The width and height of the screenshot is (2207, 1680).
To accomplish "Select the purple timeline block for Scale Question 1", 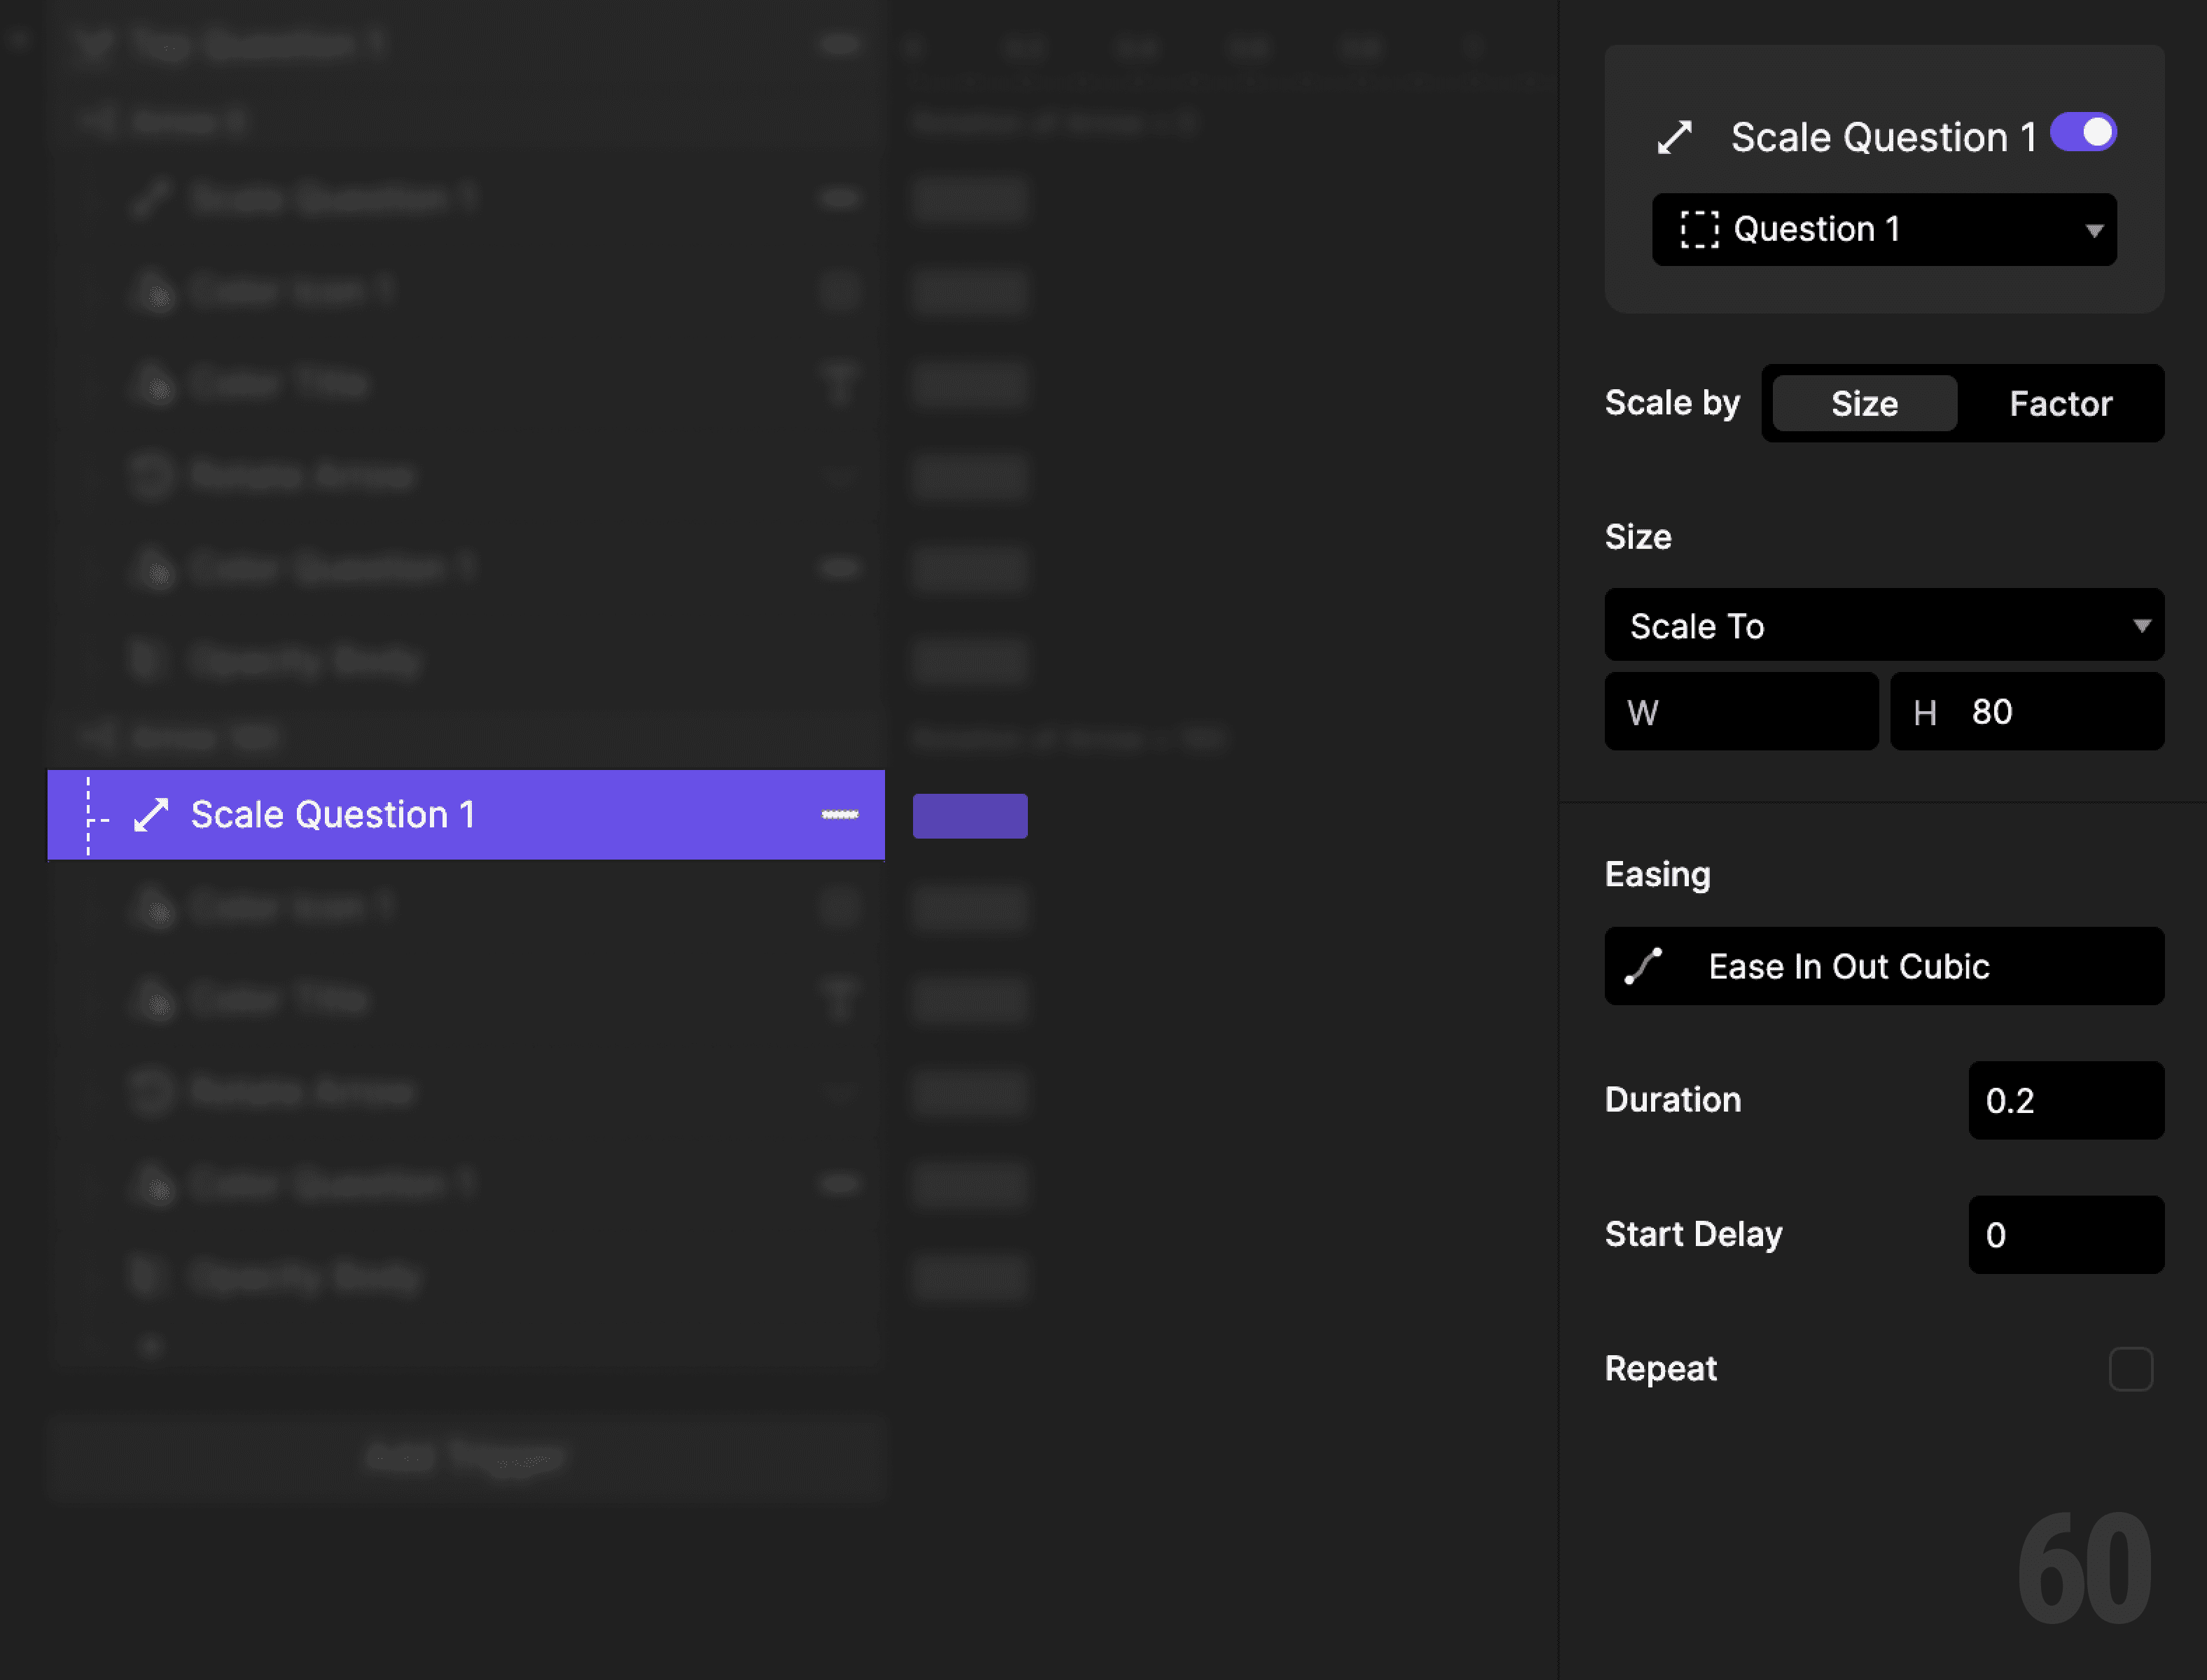I will coord(970,816).
